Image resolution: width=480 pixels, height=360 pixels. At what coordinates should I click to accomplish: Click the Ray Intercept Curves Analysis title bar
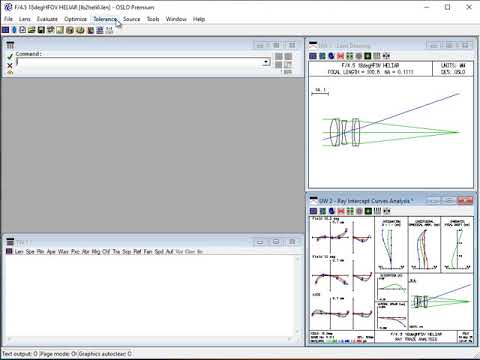[367, 201]
